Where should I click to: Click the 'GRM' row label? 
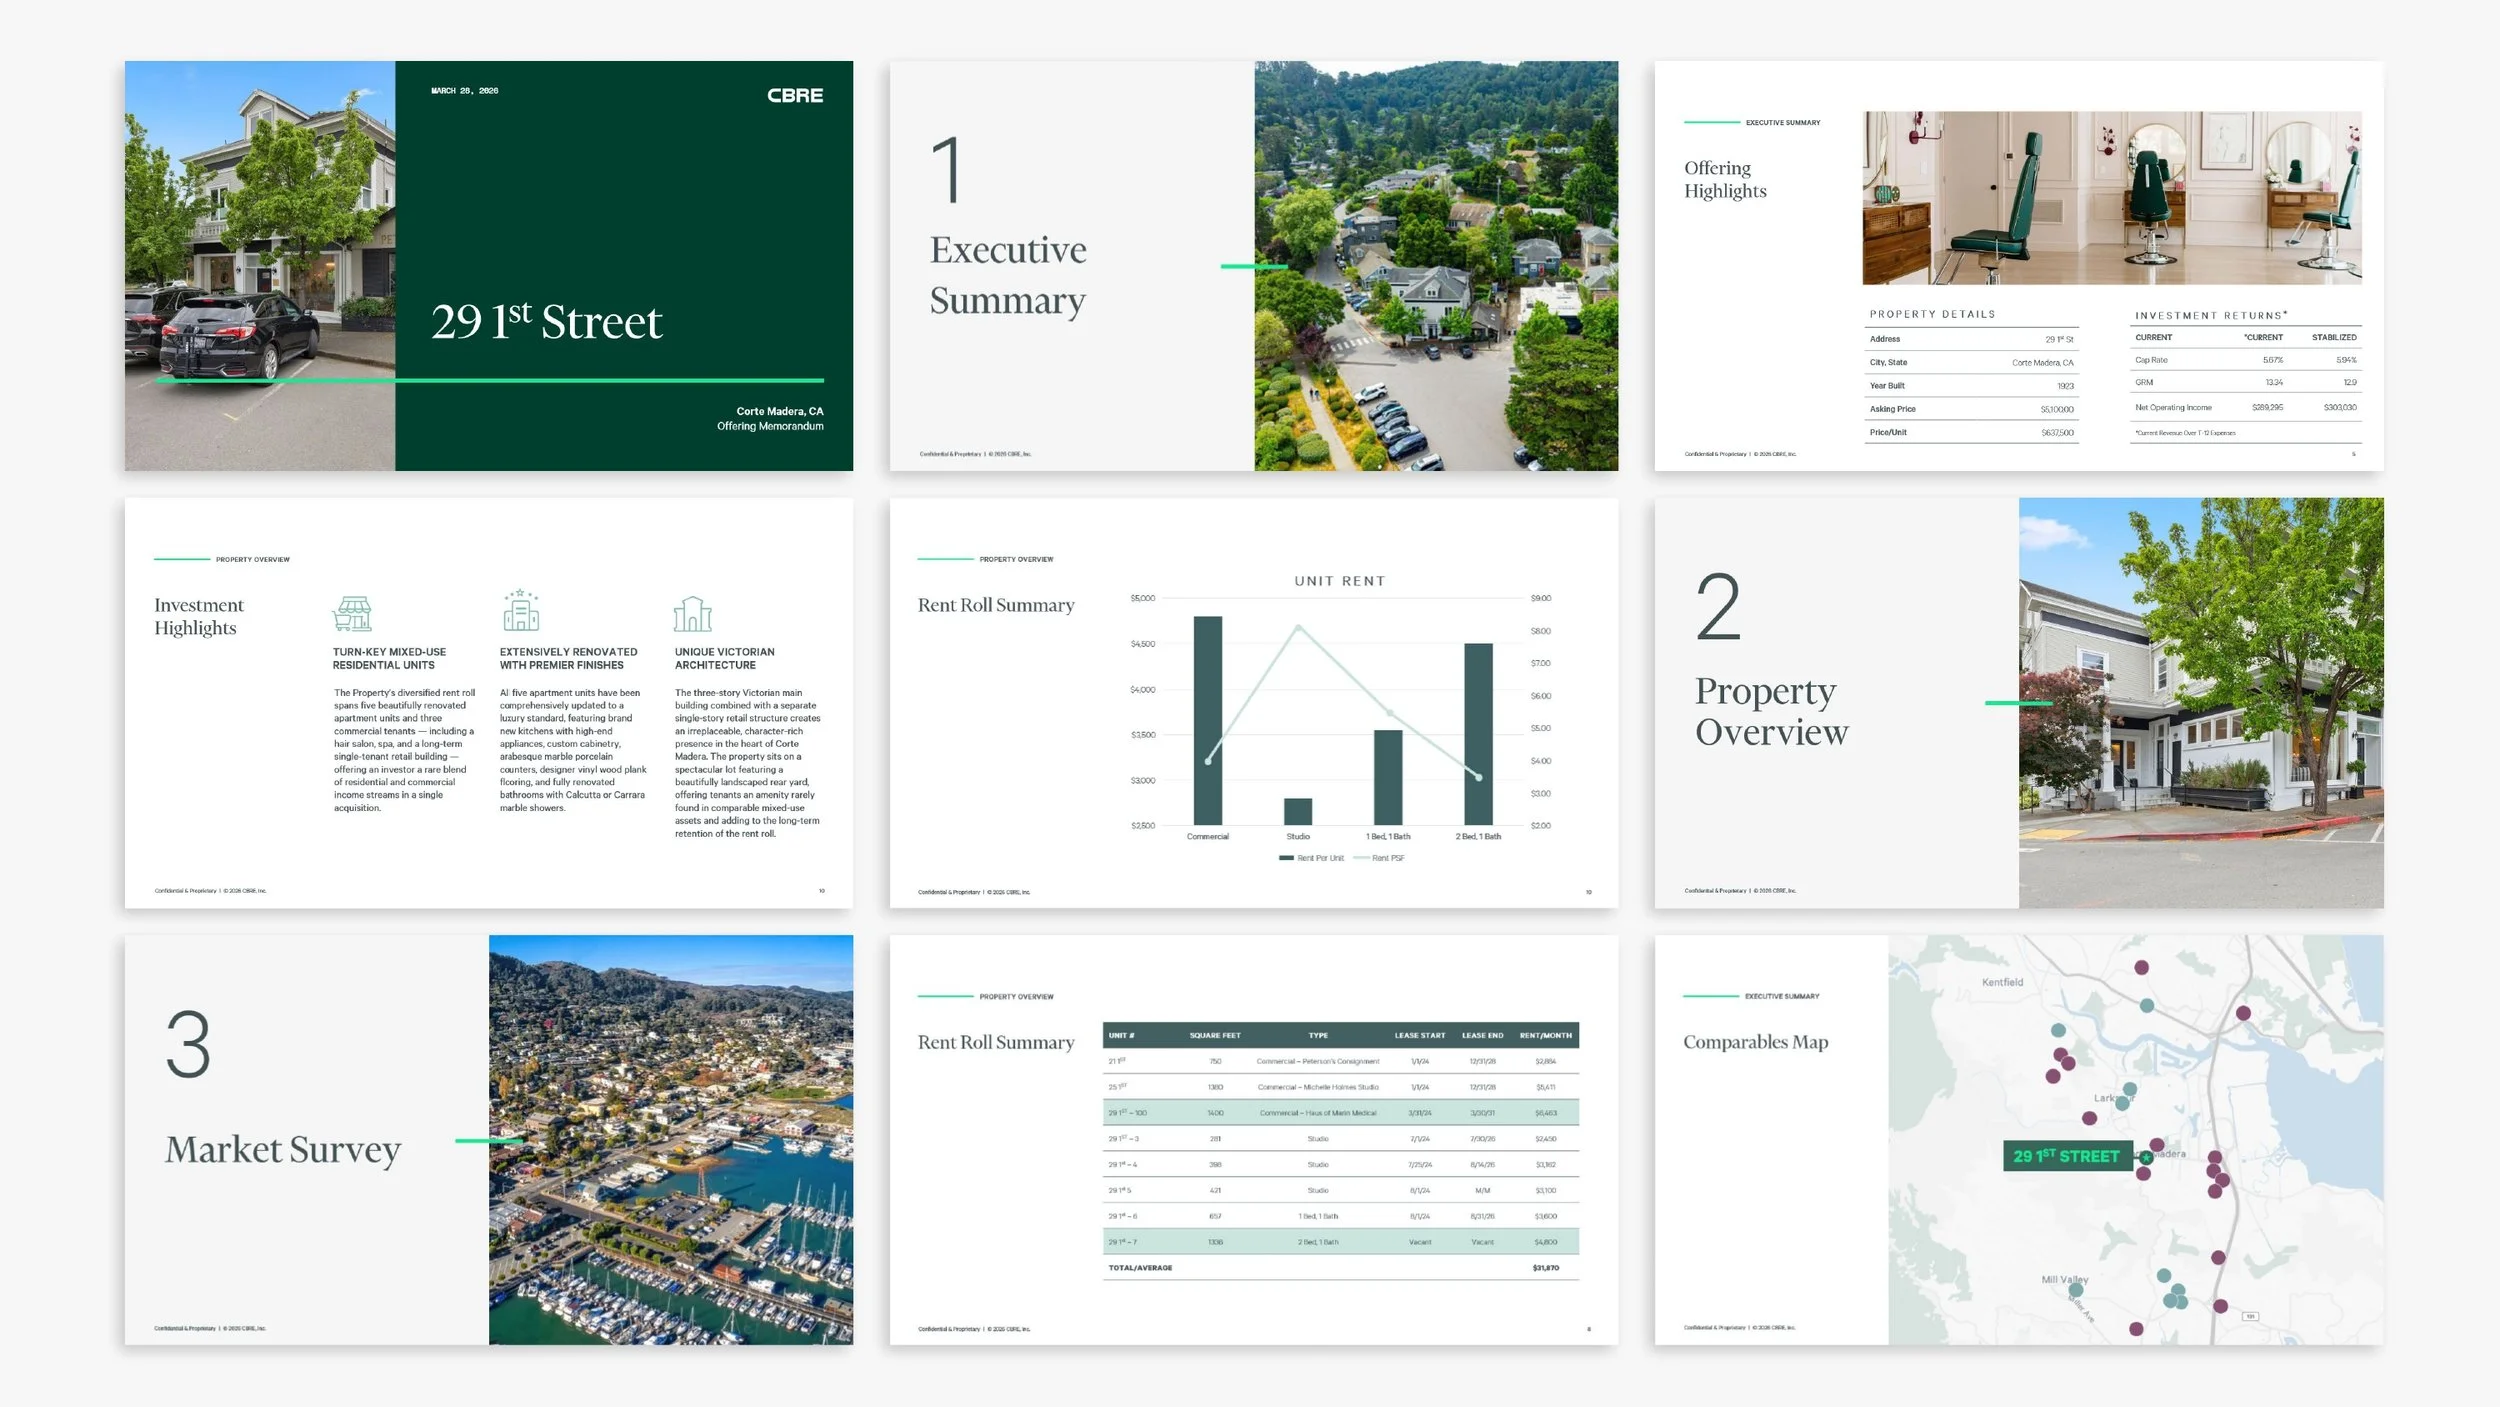pos(2143,382)
